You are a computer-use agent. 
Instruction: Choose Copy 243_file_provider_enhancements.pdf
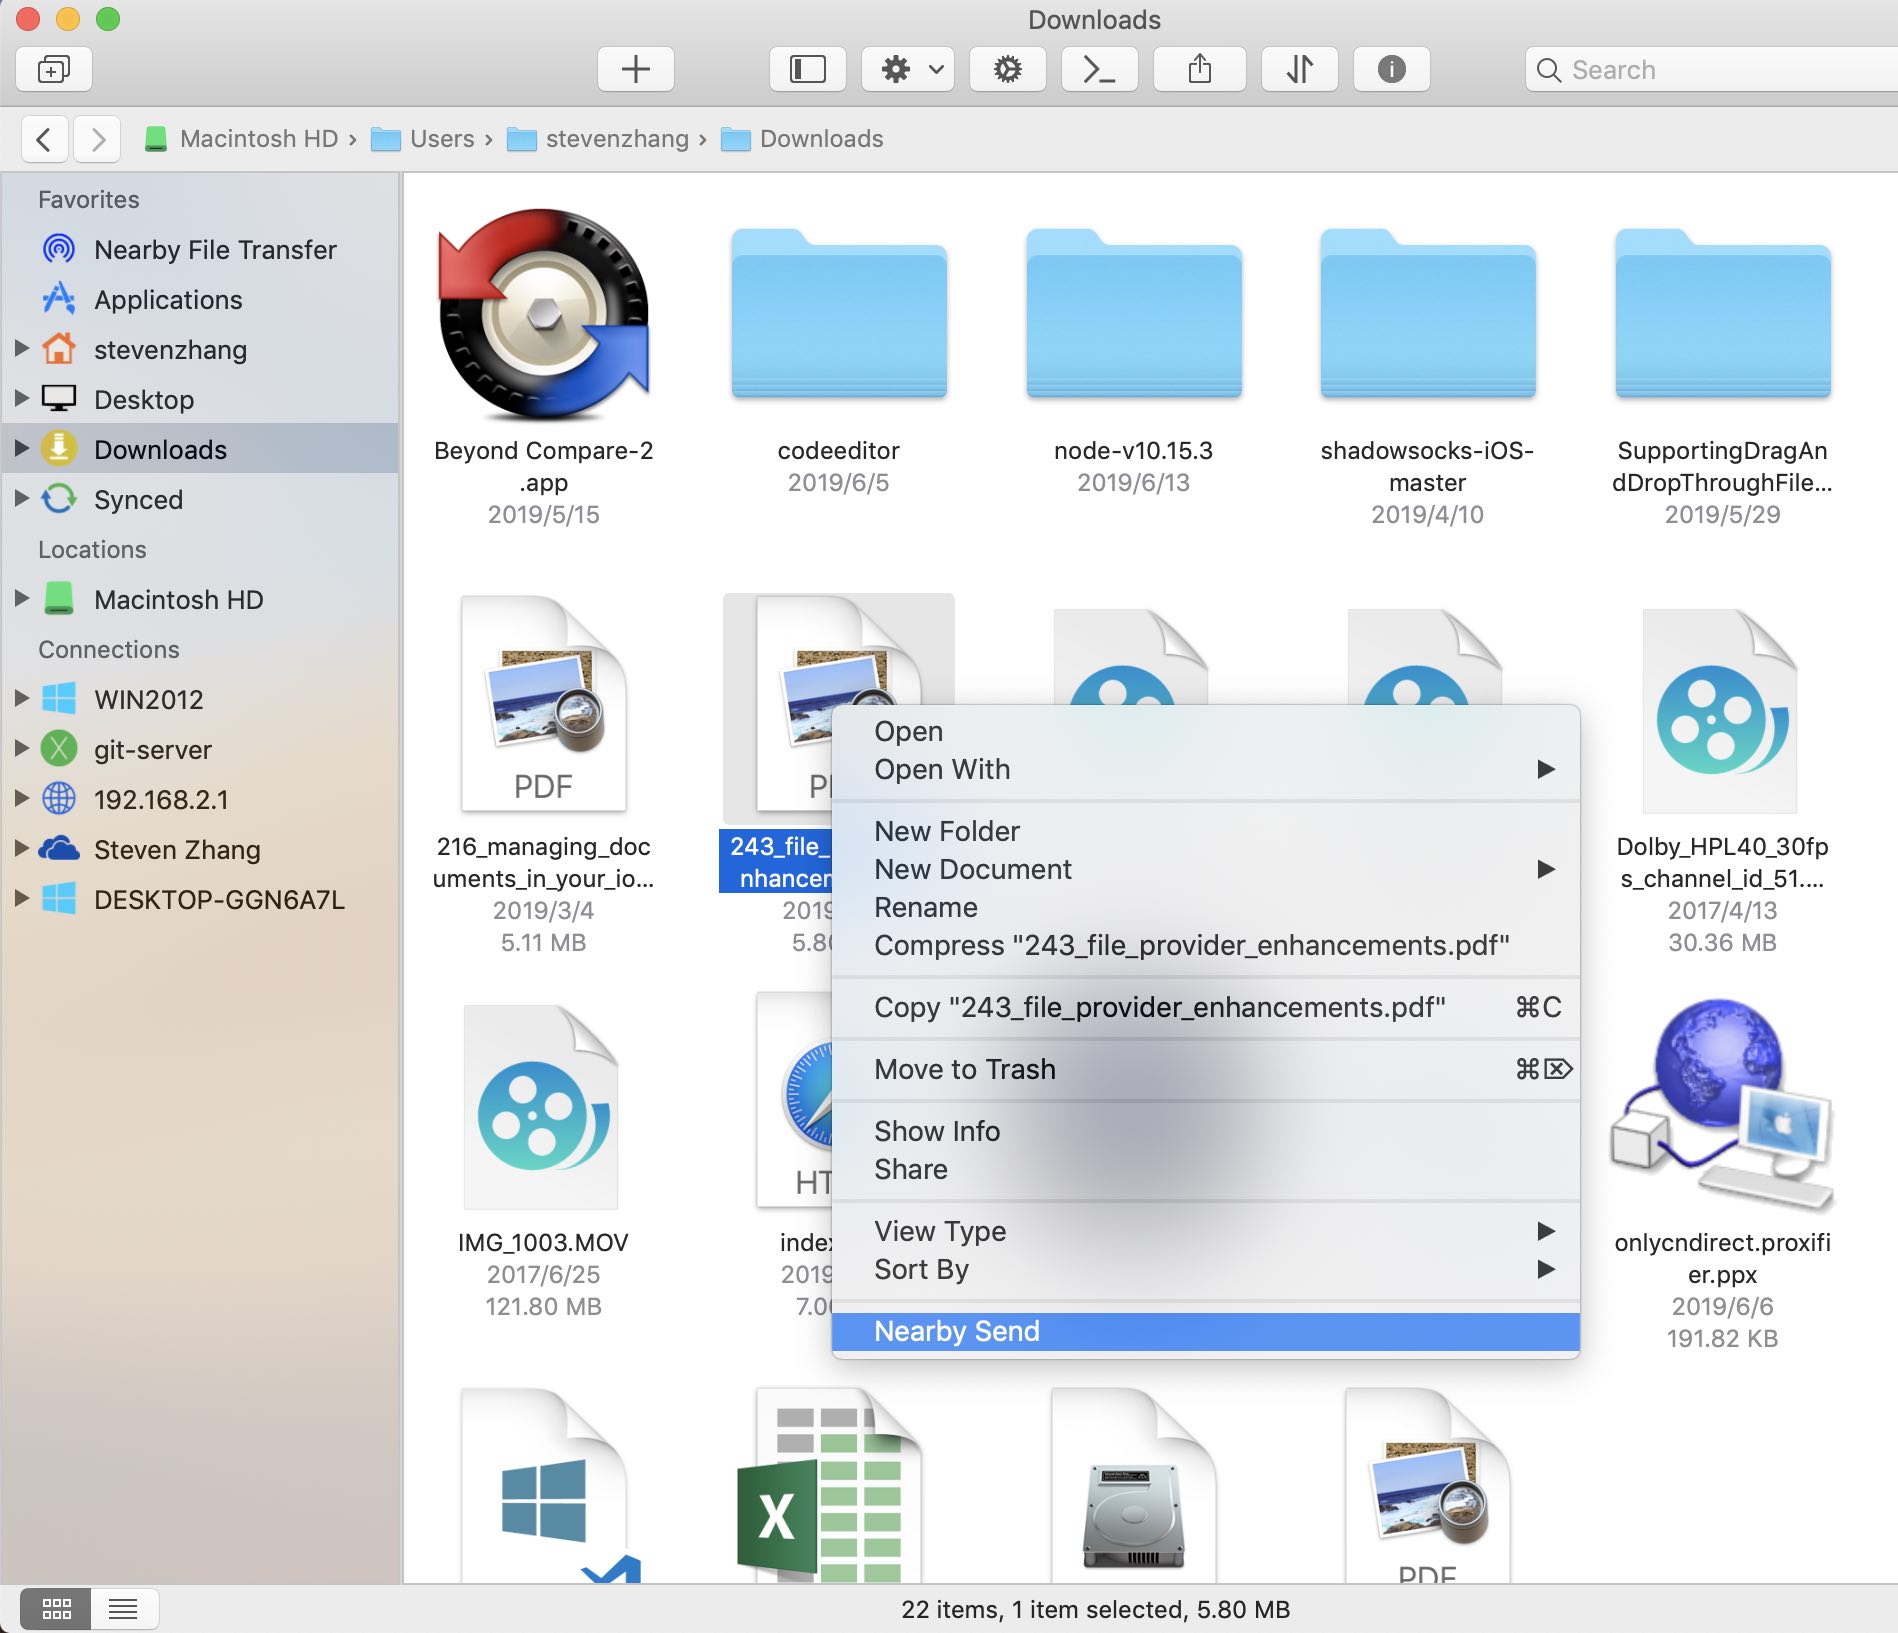click(x=1206, y=1007)
